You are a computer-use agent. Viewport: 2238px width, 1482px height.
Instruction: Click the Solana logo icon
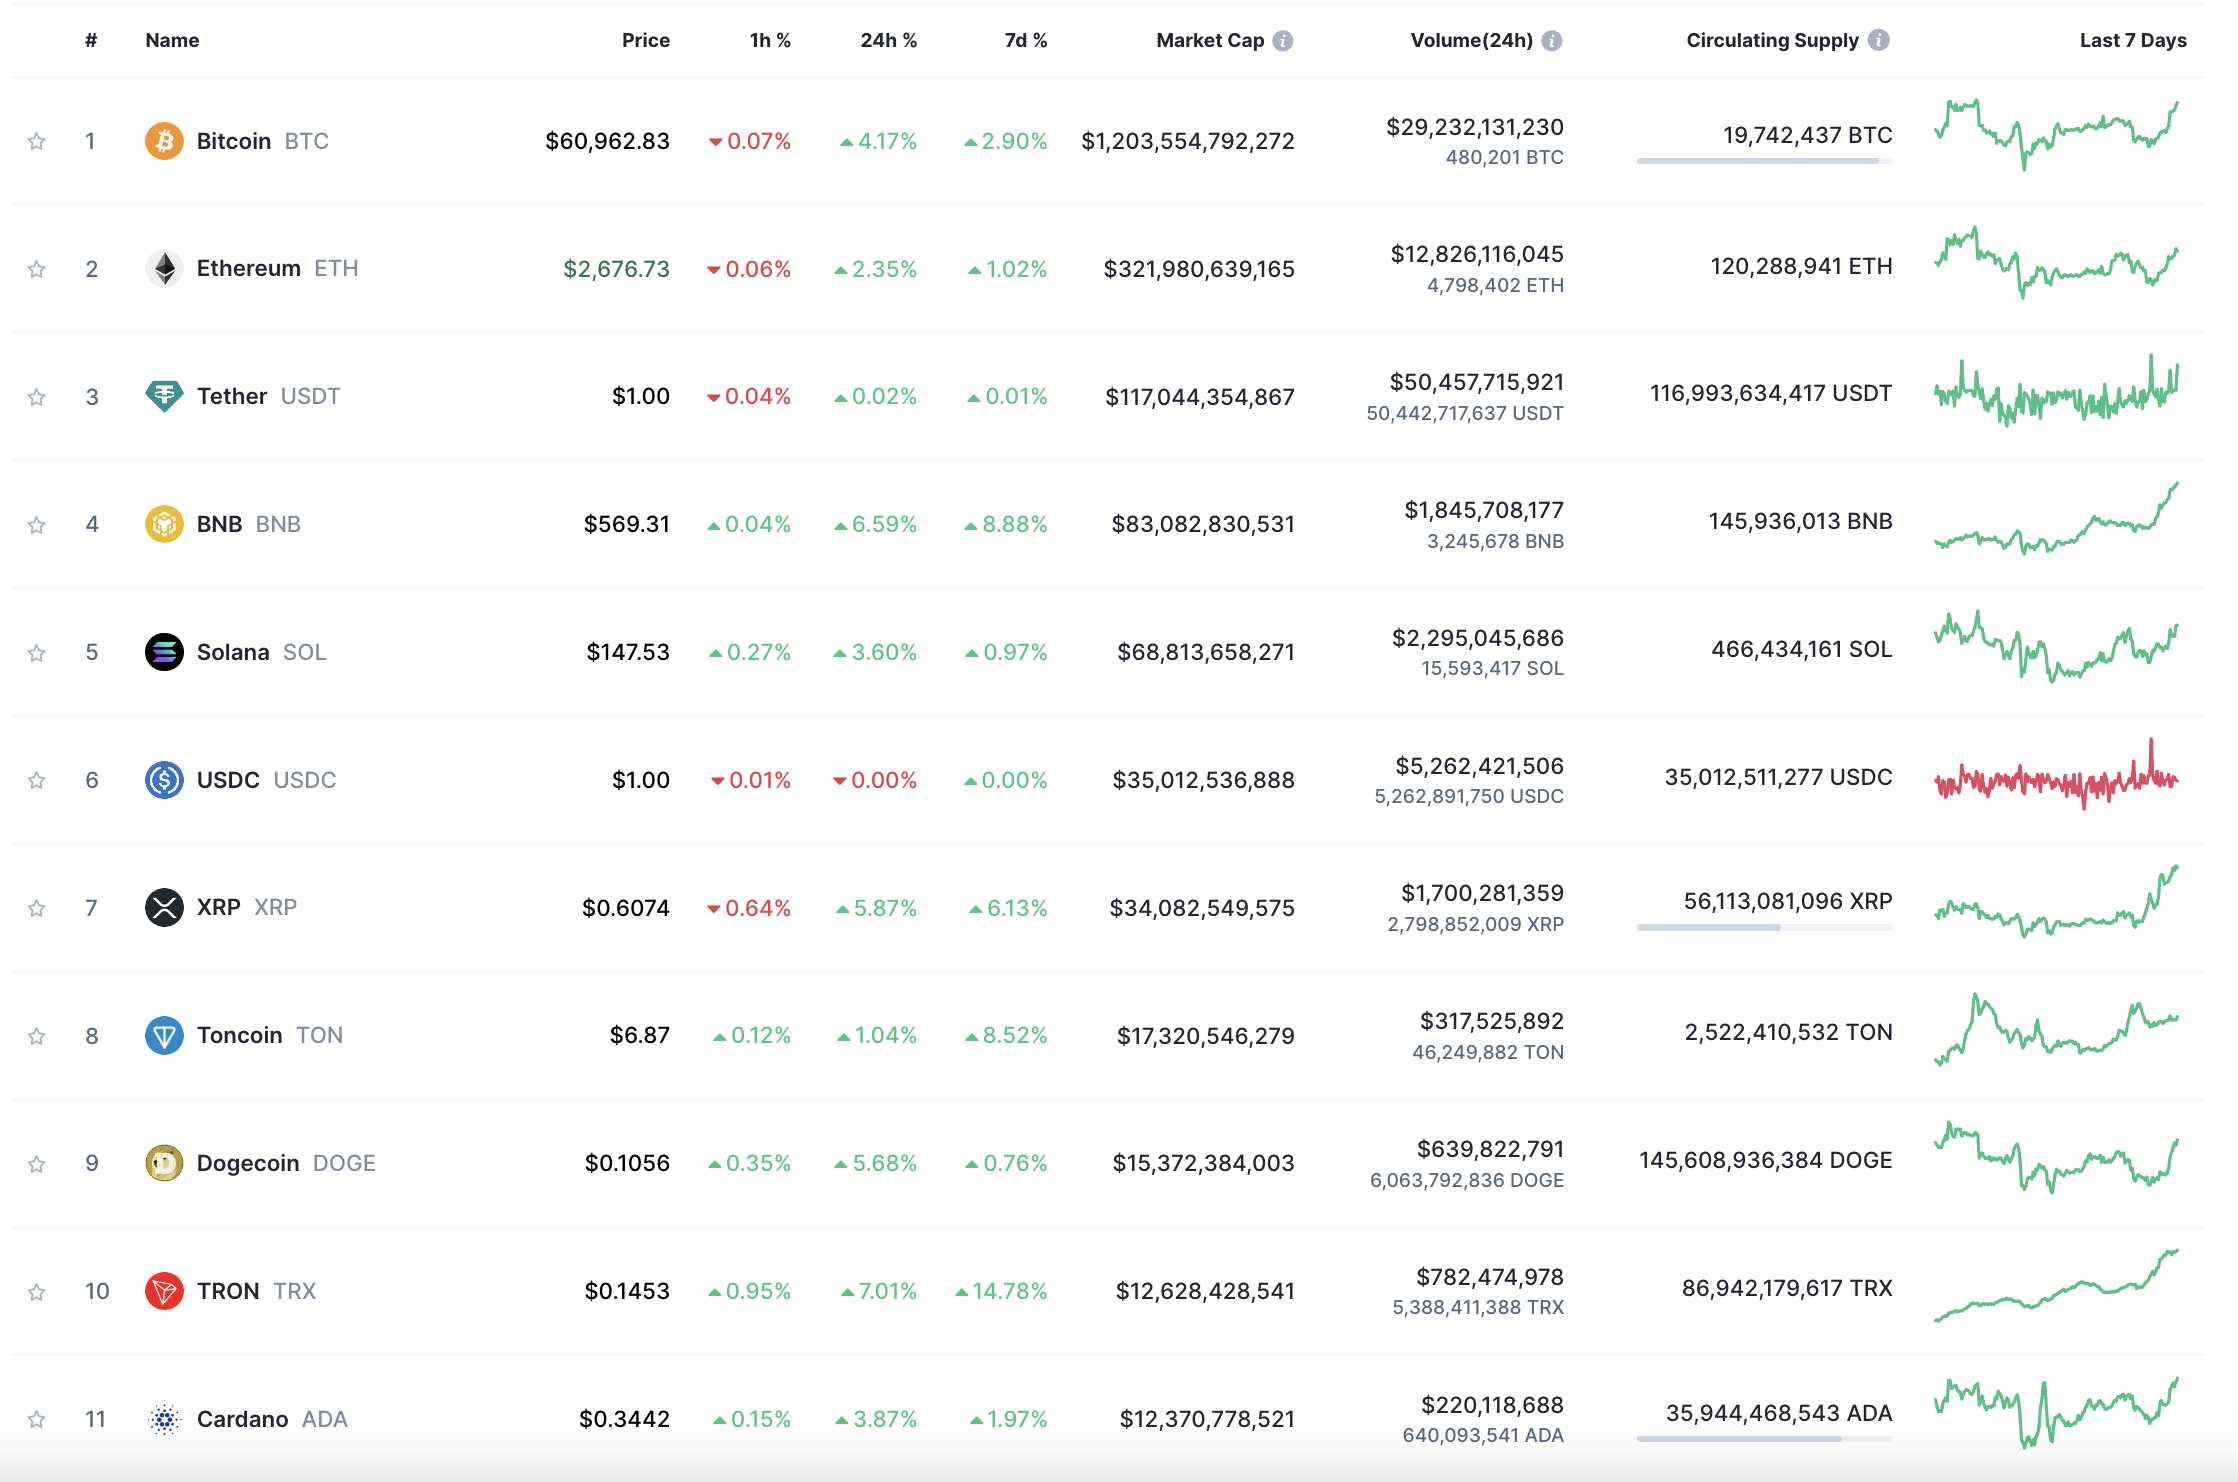tap(164, 652)
